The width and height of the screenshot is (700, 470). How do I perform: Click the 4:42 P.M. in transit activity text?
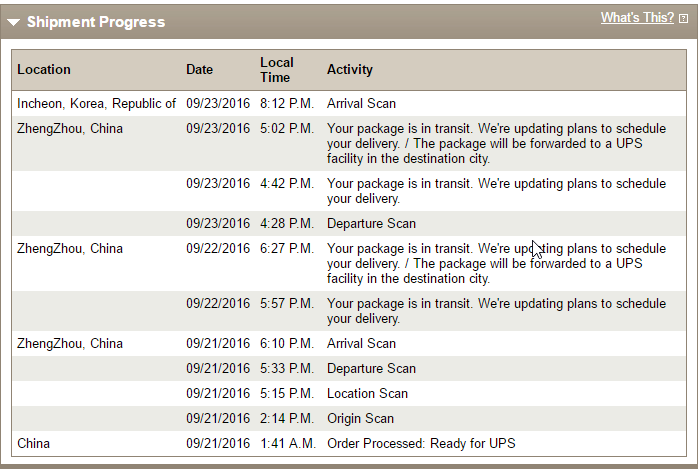[496, 191]
